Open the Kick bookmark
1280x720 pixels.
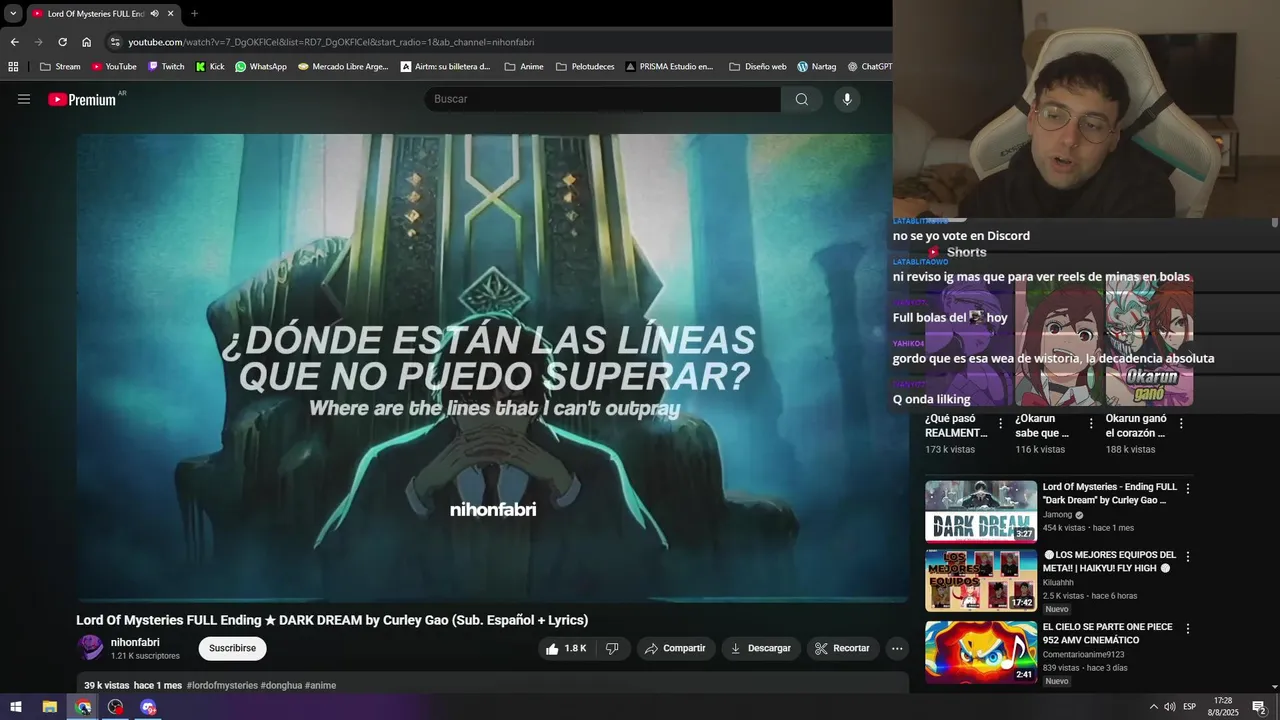[x=210, y=67]
